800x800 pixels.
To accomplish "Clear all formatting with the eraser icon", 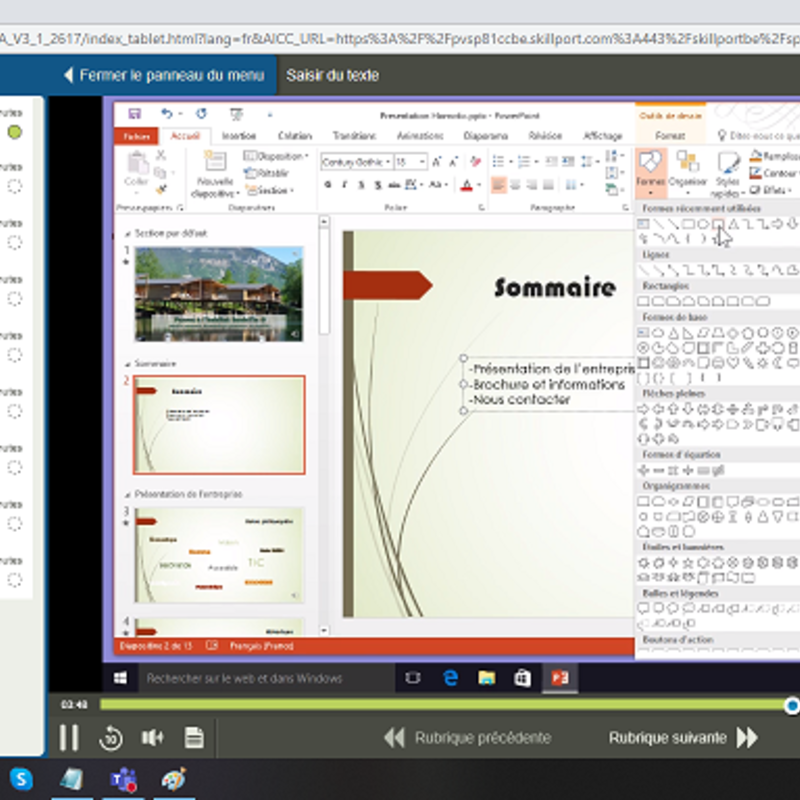I will pos(476,162).
